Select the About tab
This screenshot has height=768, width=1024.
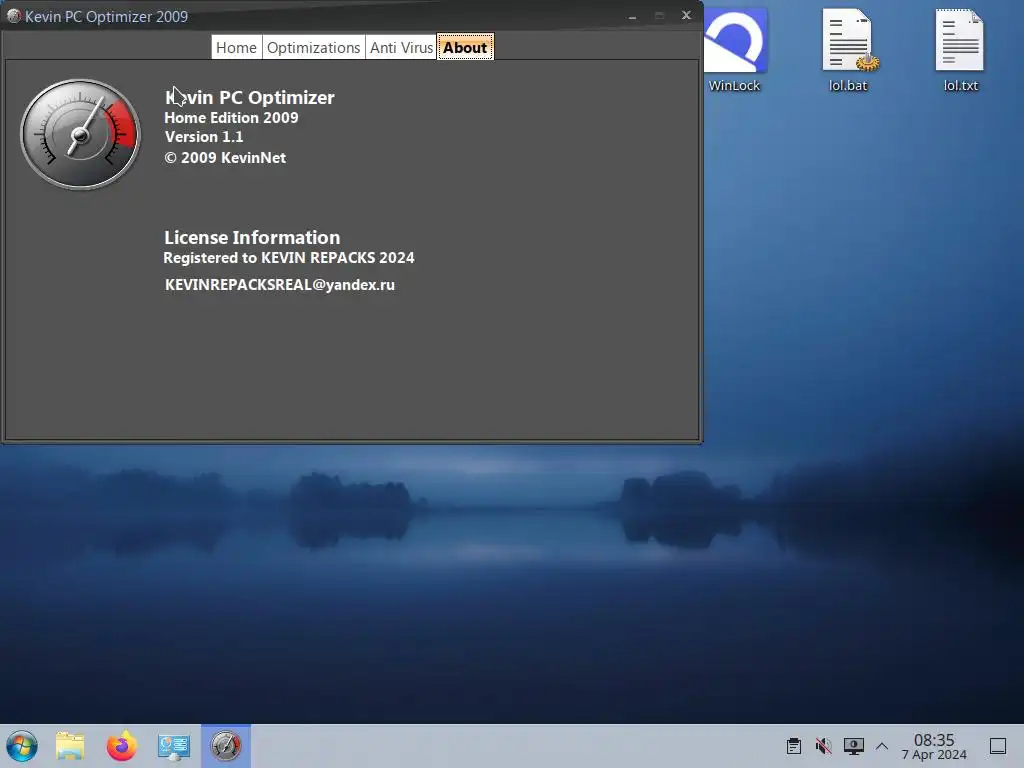point(465,48)
